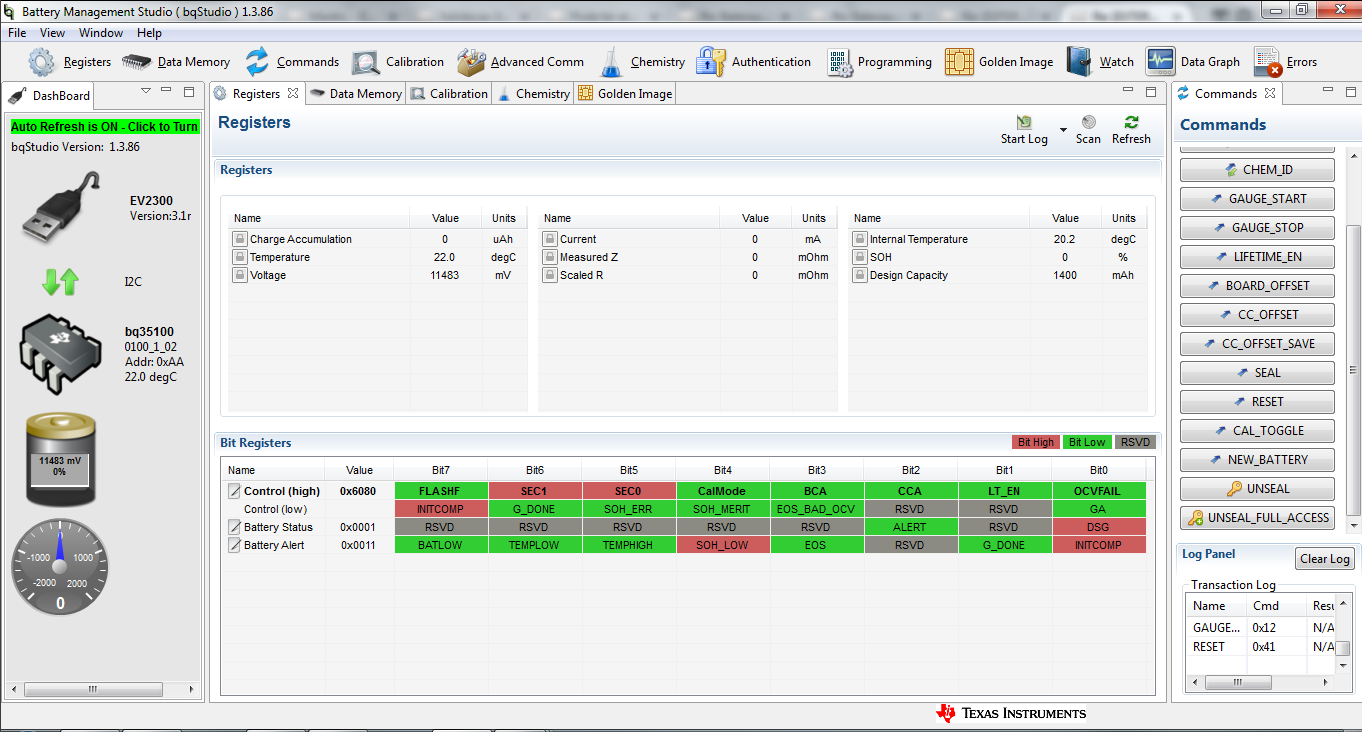Click the UNSEAL_FULL_ACCESS button

(1257, 518)
